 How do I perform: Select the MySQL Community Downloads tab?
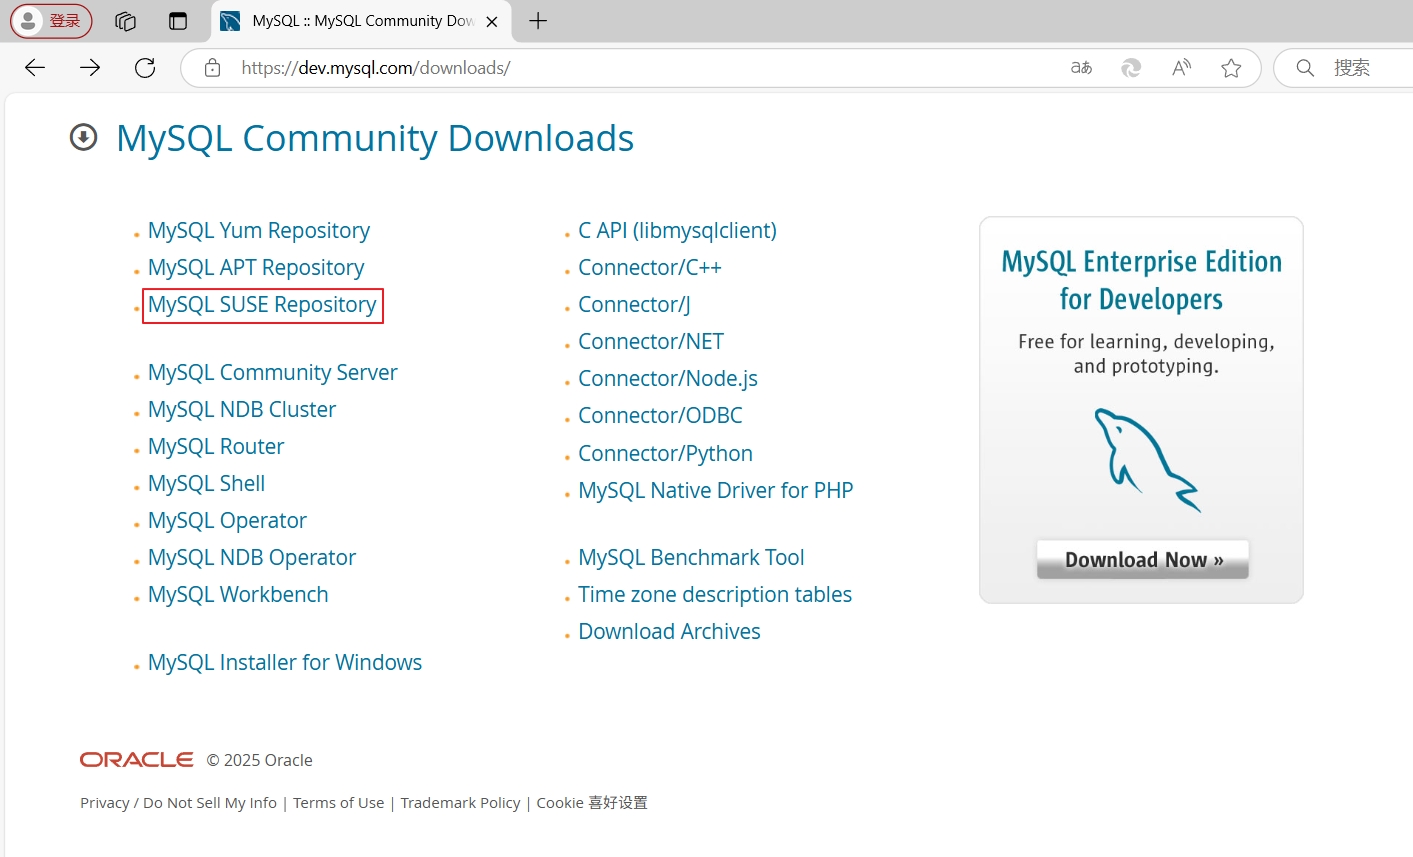click(x=360, y=21)
